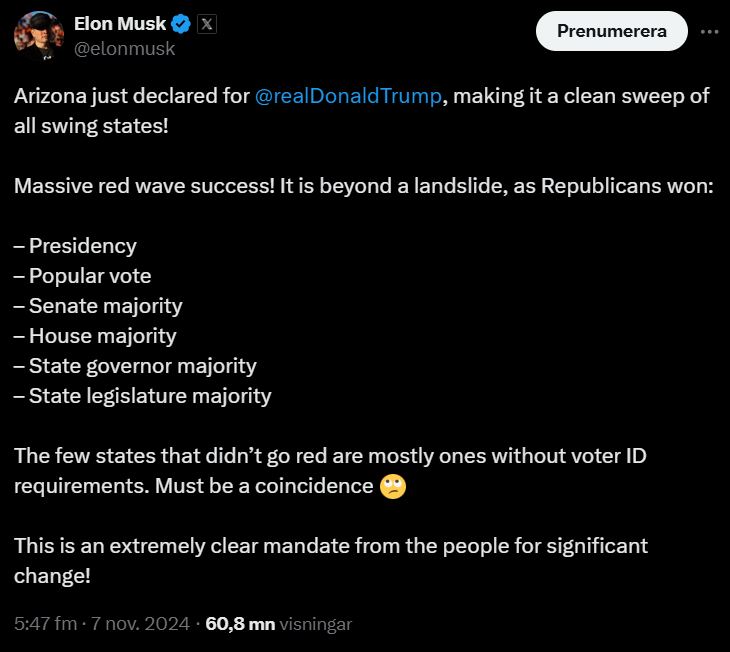Screen dimensions: 730x652
Task: Open the three-dot more options menu
Action: [x=709, y=31]
